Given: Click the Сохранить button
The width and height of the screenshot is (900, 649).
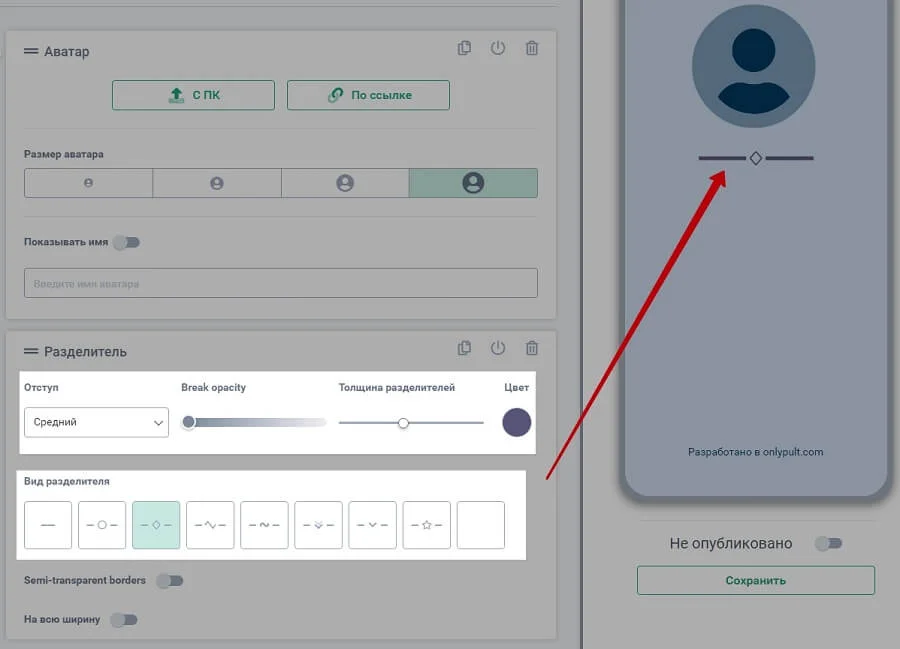Looking at the screenshot, I should (x=755, y=580).
